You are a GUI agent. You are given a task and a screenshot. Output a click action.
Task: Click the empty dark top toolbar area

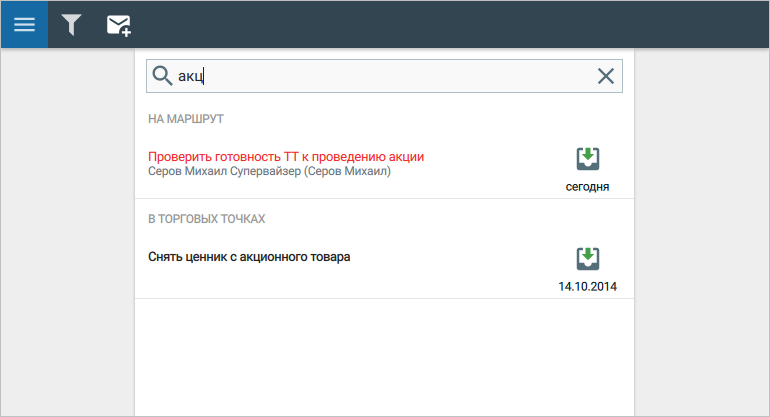450,24
